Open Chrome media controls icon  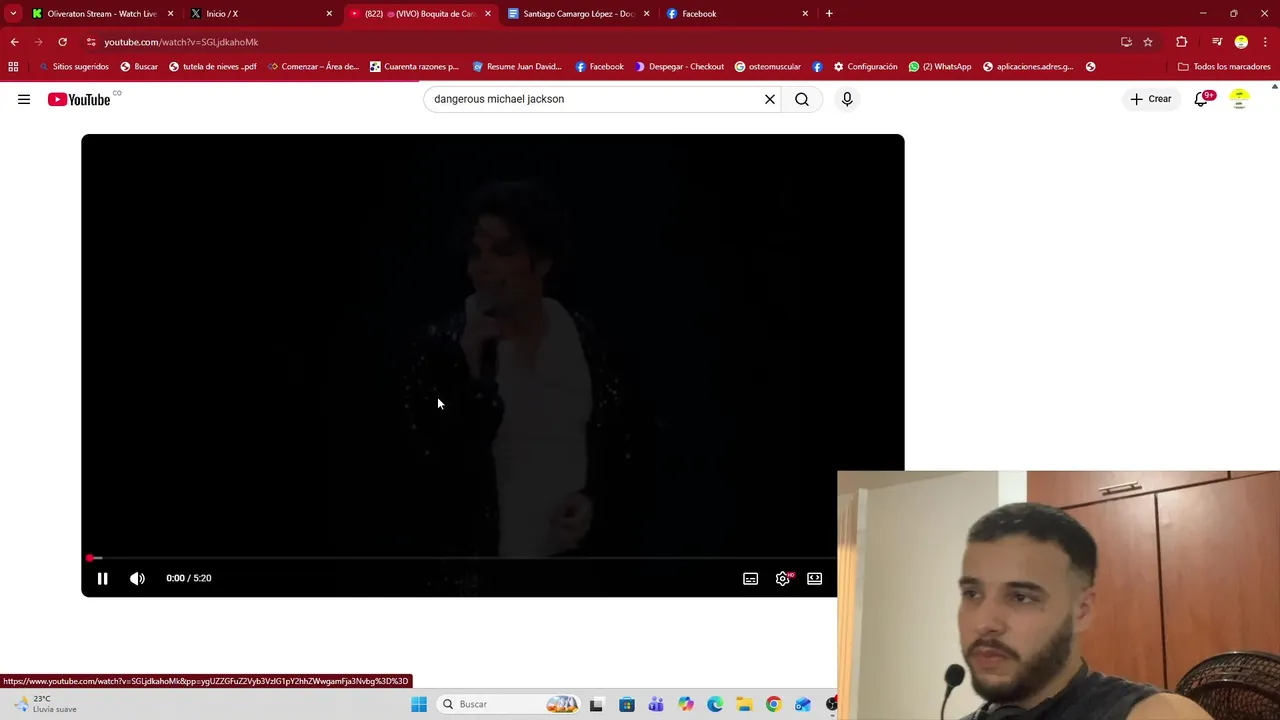1217,42
